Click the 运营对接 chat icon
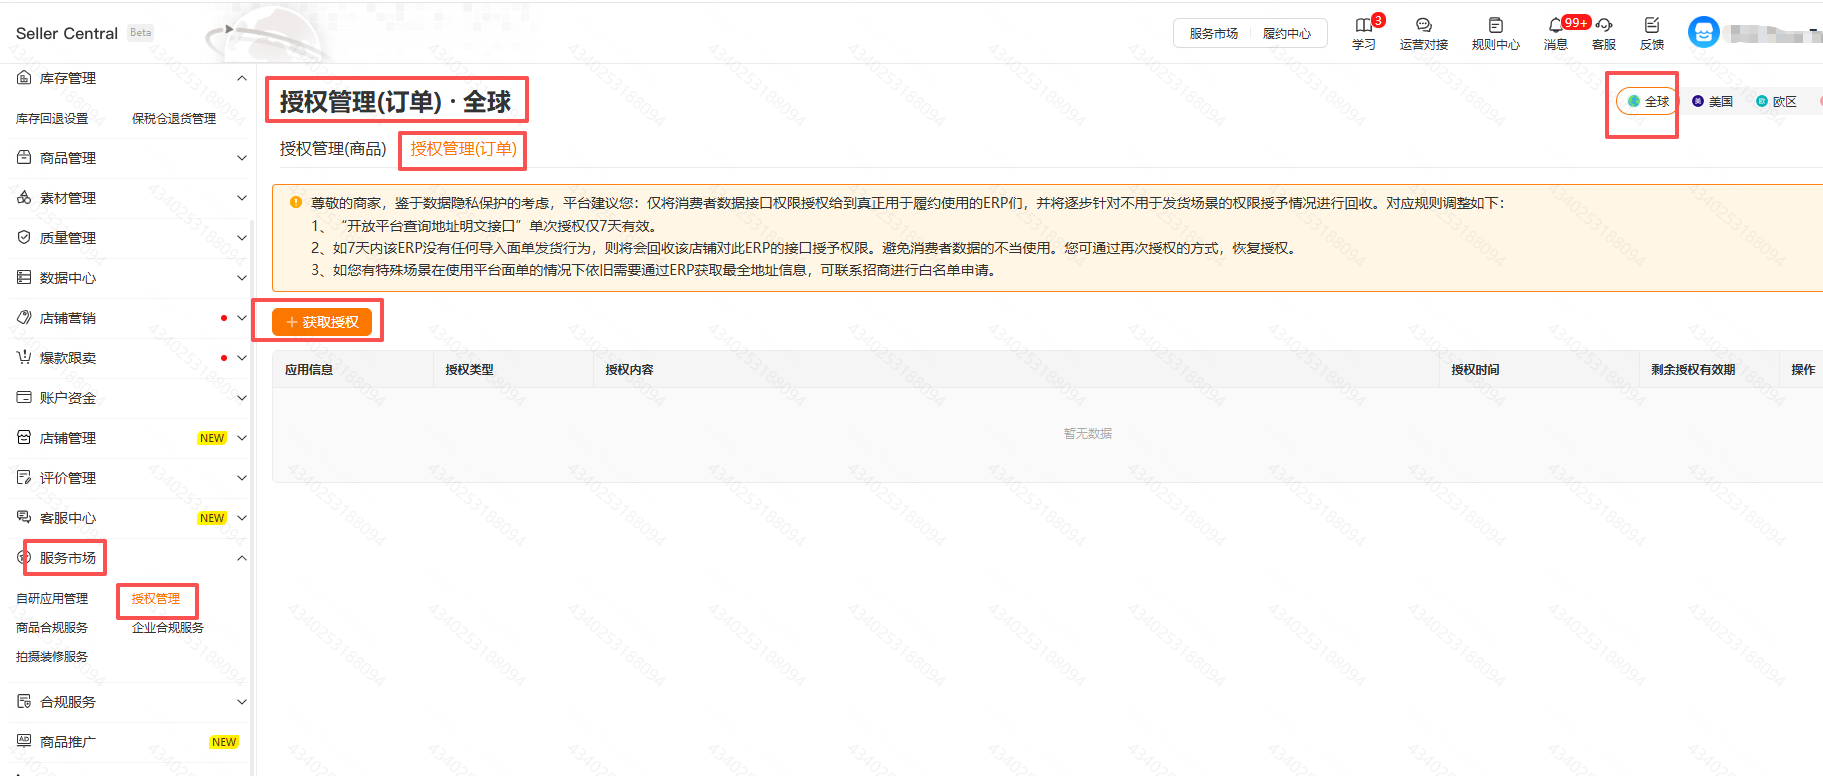The height and width of the screenshot is (776, 1823). click(x=1423, y=26)
